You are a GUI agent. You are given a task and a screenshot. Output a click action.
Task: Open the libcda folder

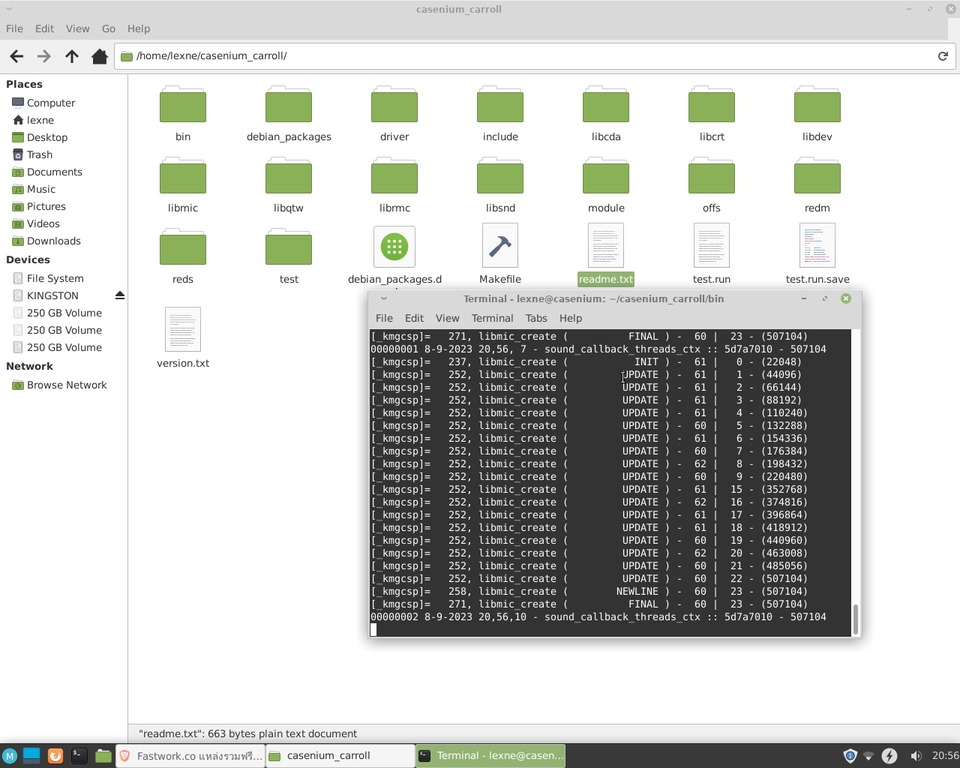tap(606, 115)
